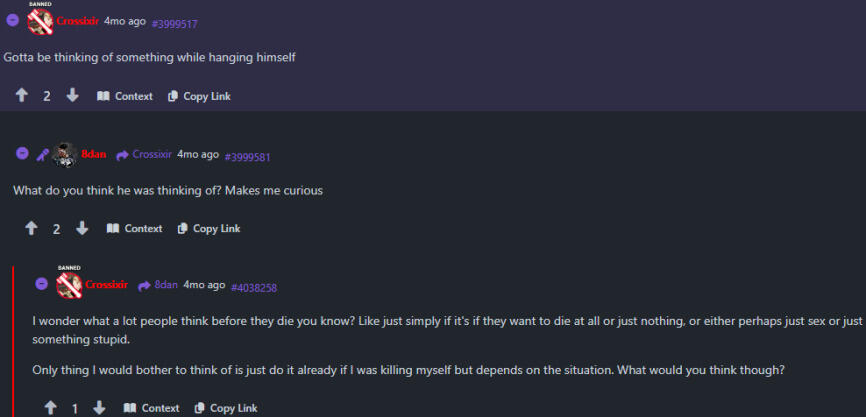Open Crossixir's avatar on top comment

coord(40,21)
